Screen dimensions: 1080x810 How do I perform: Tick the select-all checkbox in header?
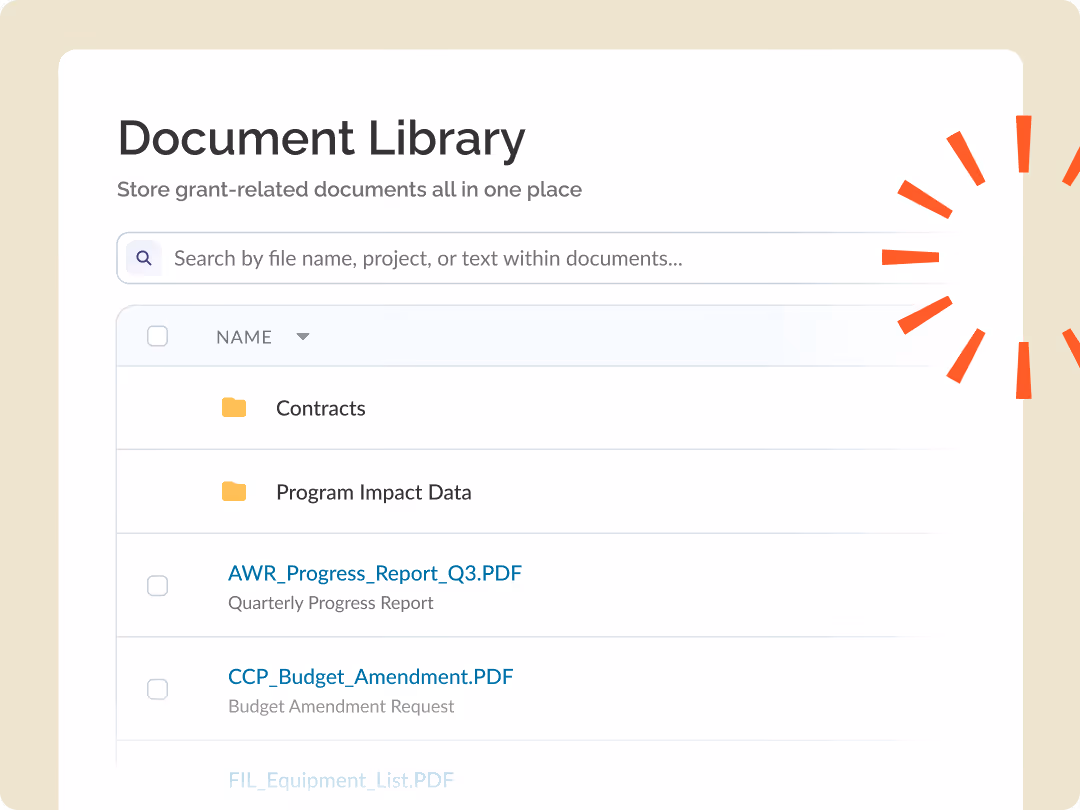click(158, 336)
